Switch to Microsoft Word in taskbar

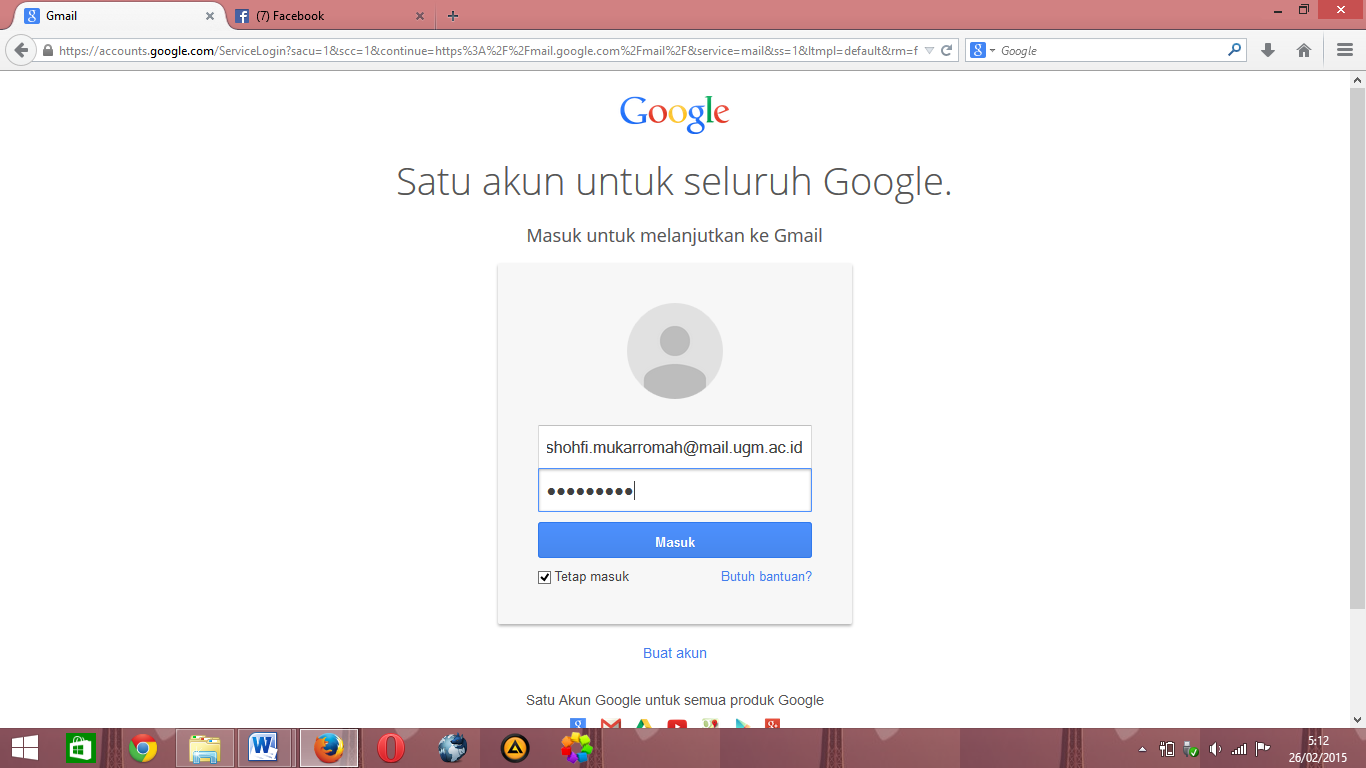(265, 748)
